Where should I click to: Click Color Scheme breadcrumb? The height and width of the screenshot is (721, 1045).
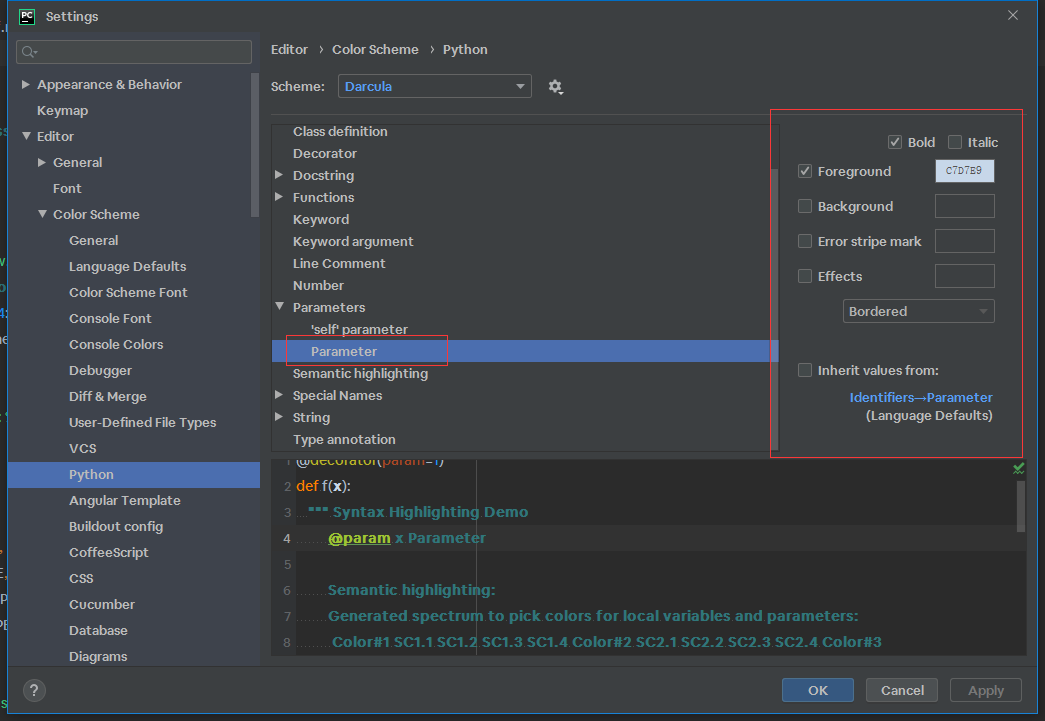[375, 49]
